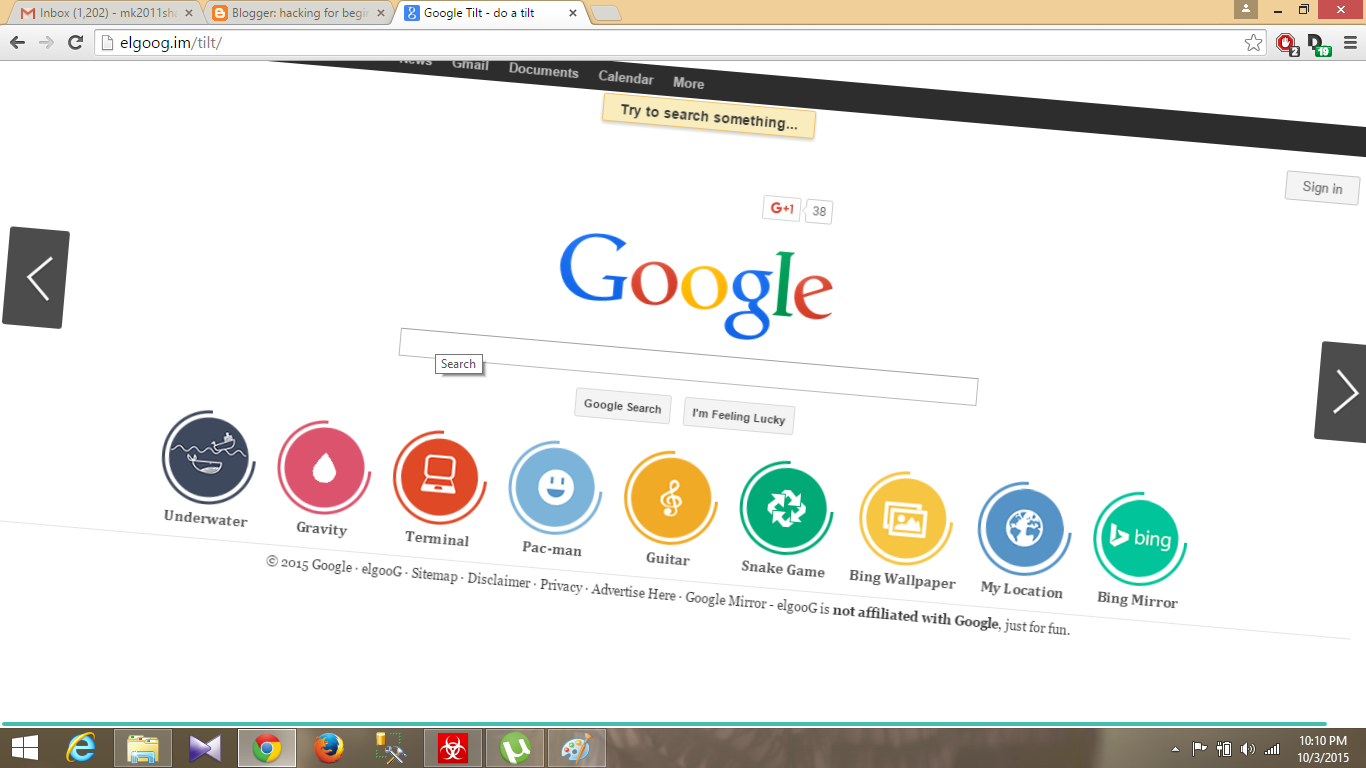The width and height of the screenshot is (1366, 768).
Task: Open the red biohazard app in taskbar
Action: click(x=453, y=747)
